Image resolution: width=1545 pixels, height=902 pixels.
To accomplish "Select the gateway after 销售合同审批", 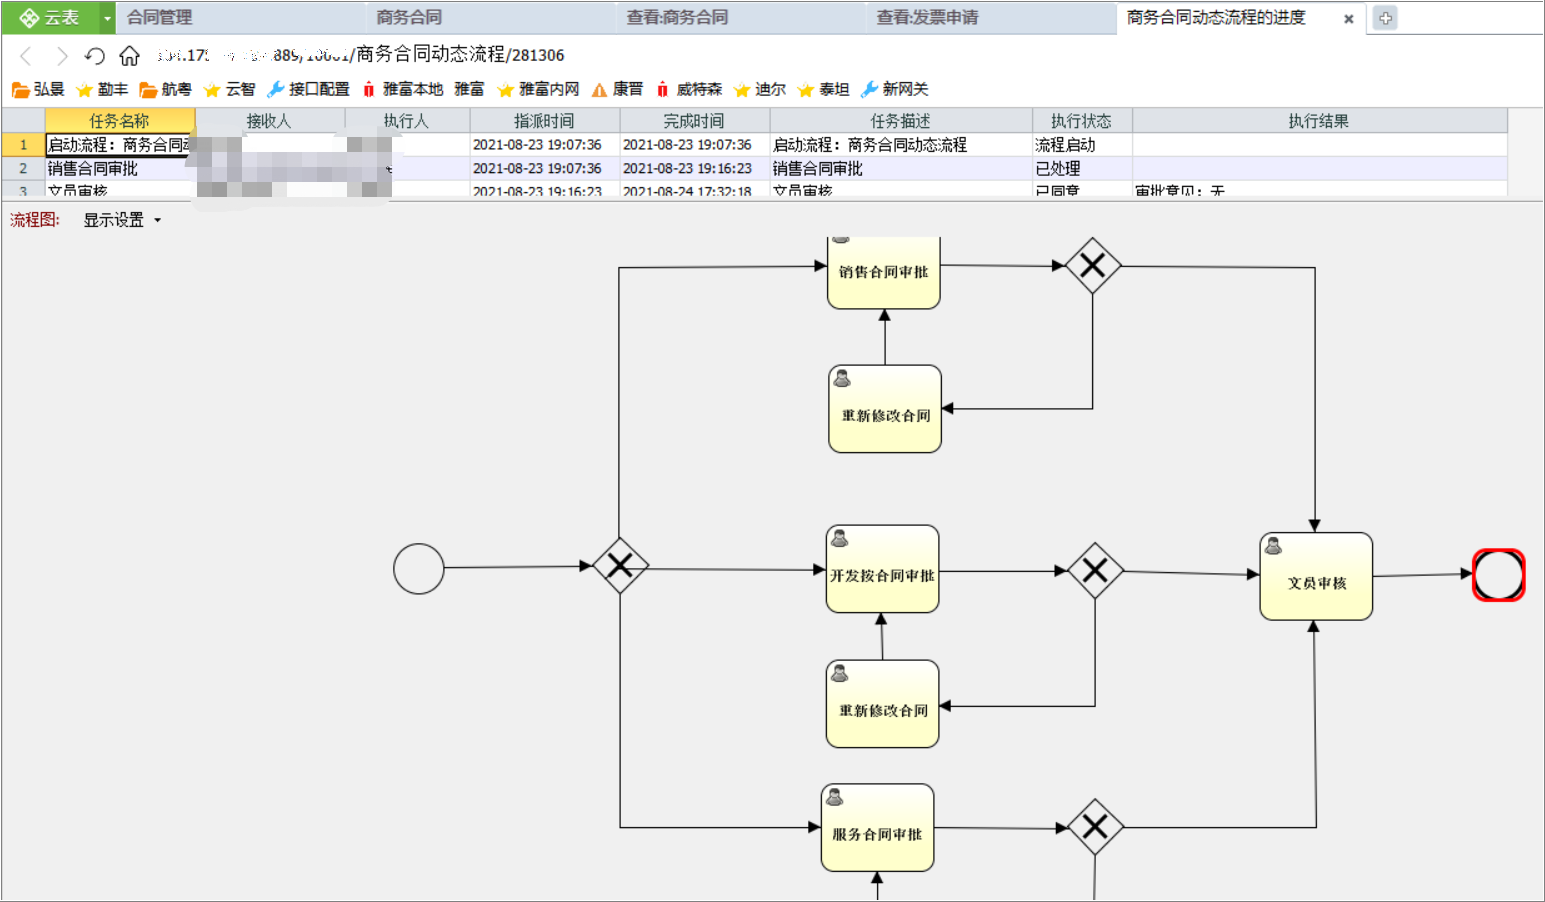I will tap(1093, 265).
